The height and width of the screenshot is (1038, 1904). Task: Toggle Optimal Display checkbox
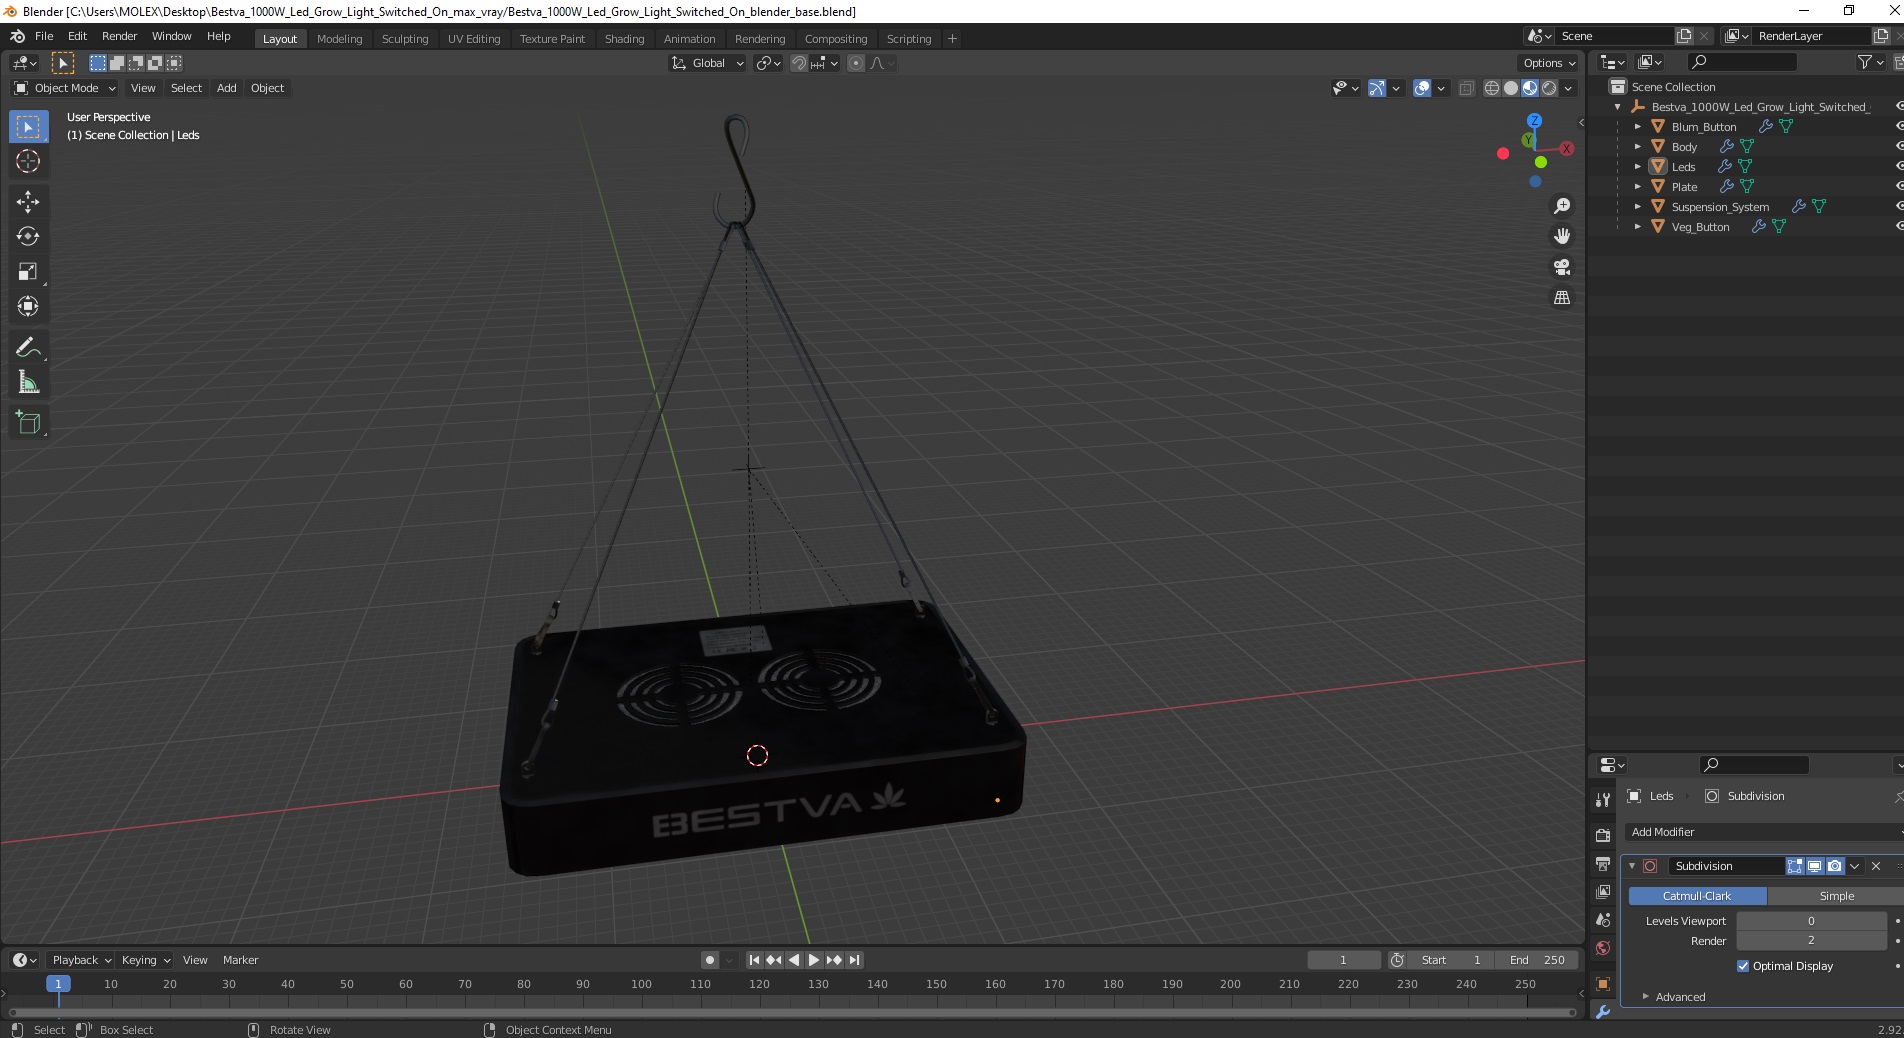(x=1743, y=966)
